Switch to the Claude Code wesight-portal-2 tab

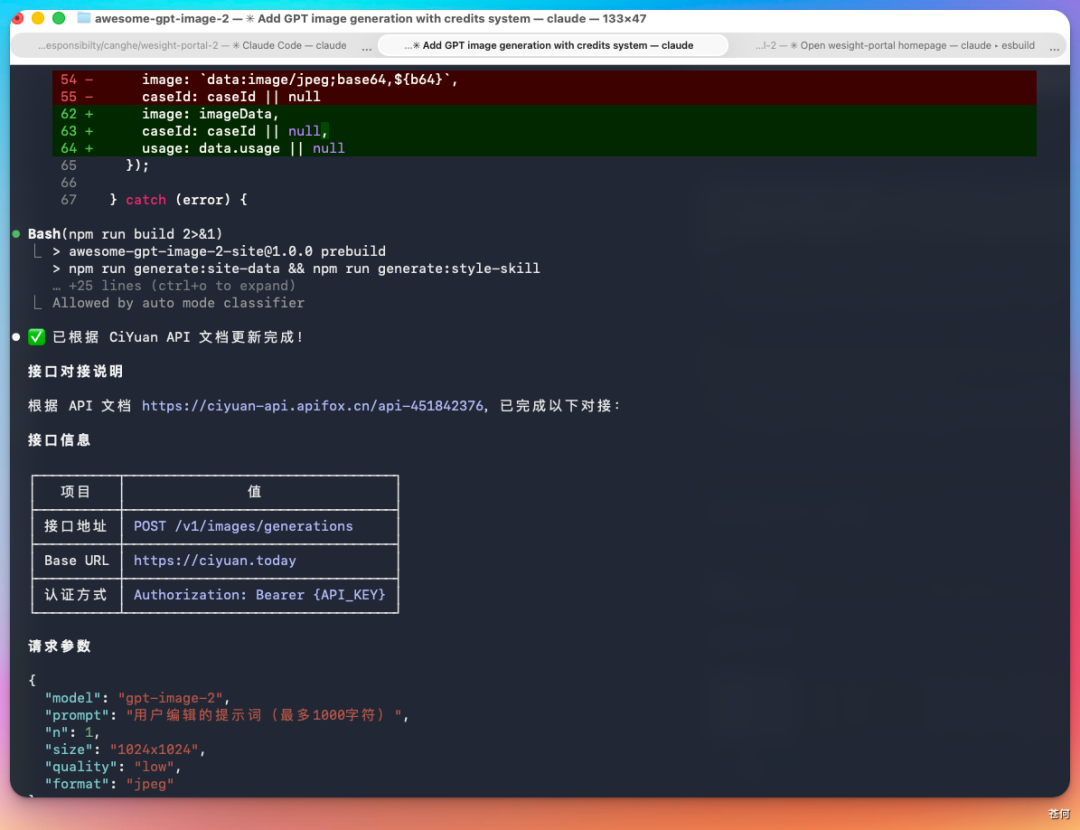pos(192,45)
